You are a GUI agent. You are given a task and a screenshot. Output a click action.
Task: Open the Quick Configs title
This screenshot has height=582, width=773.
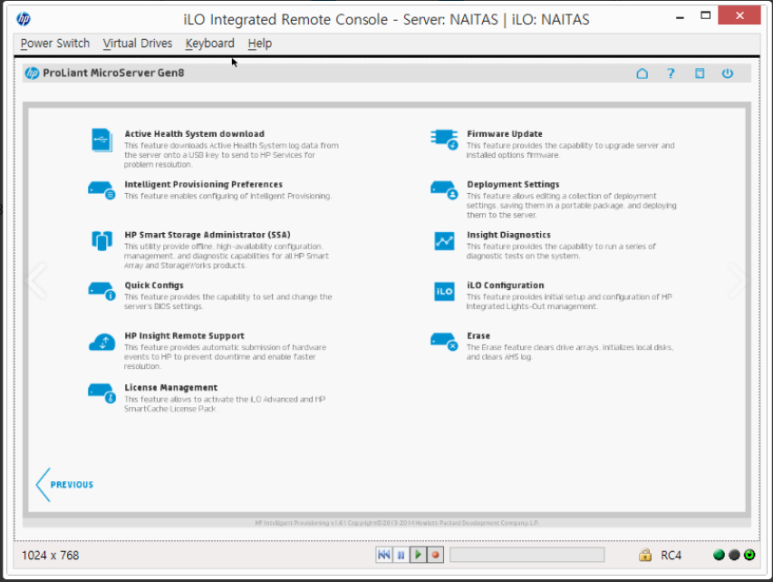point(154,285)
